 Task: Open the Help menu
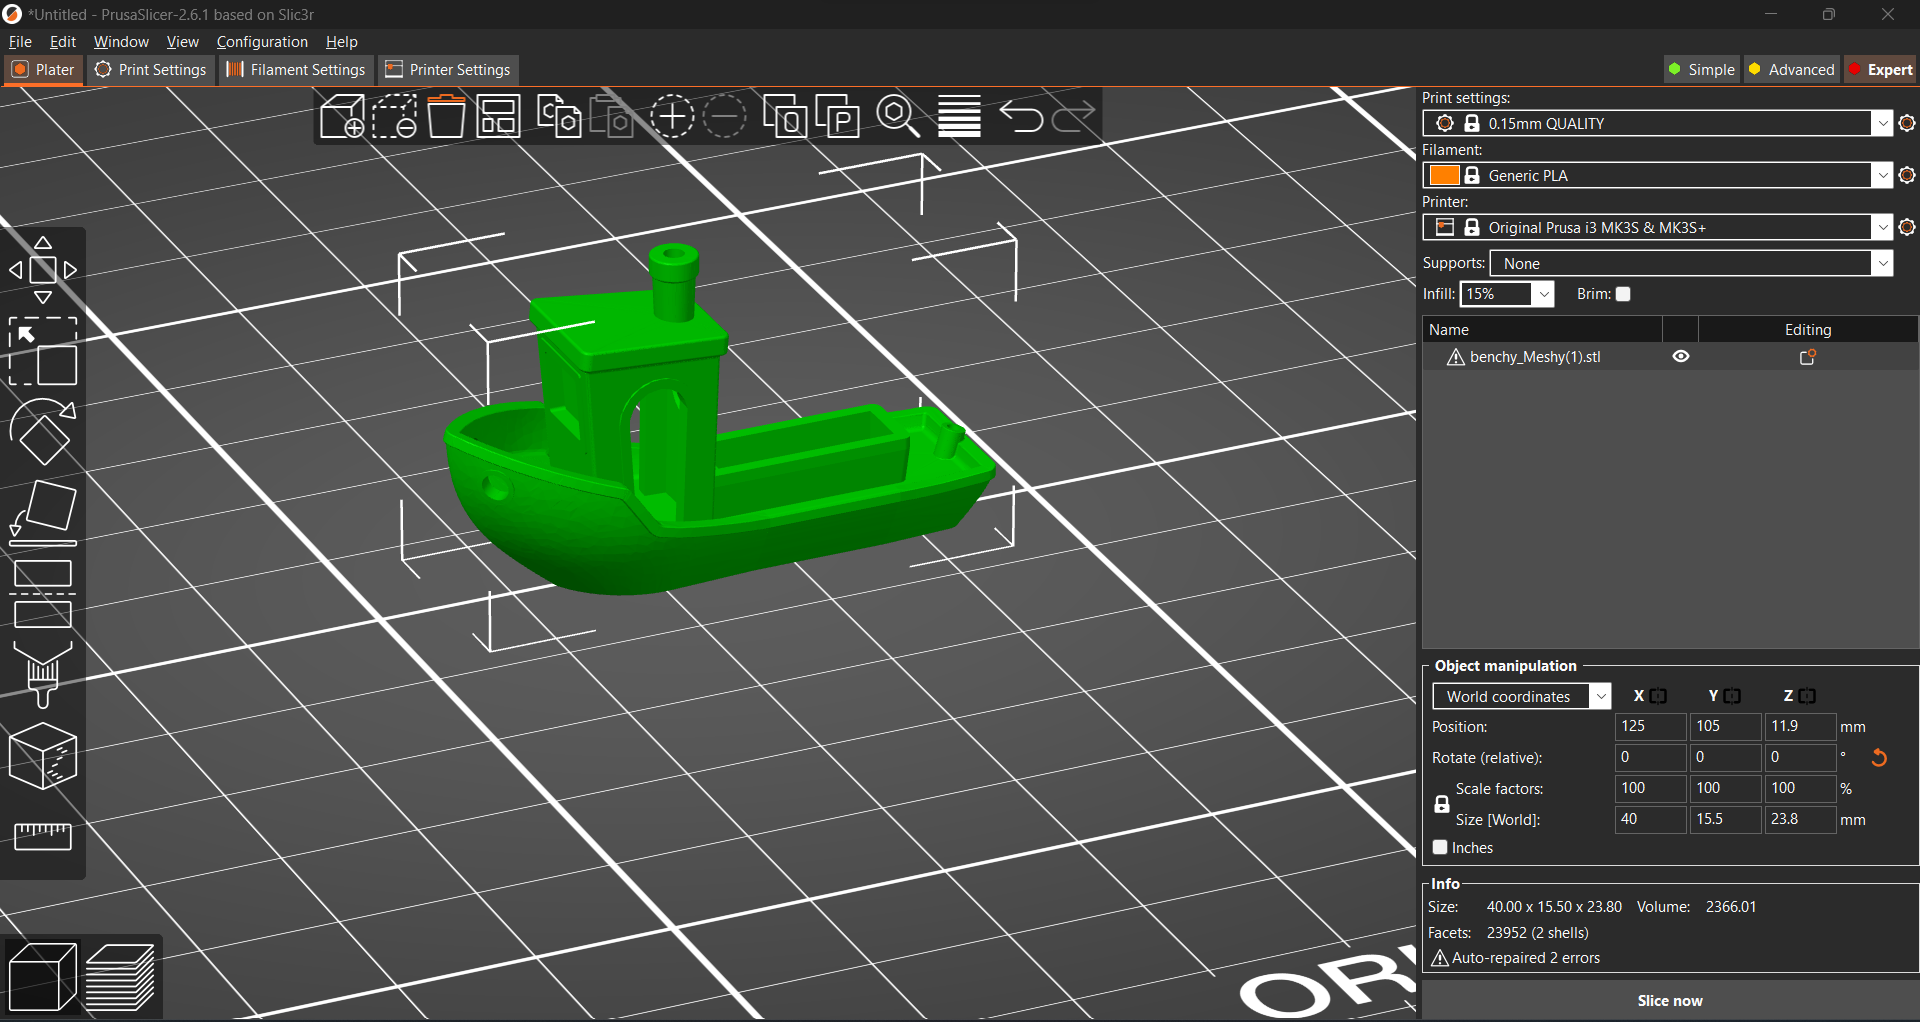(x=342, y=42)
